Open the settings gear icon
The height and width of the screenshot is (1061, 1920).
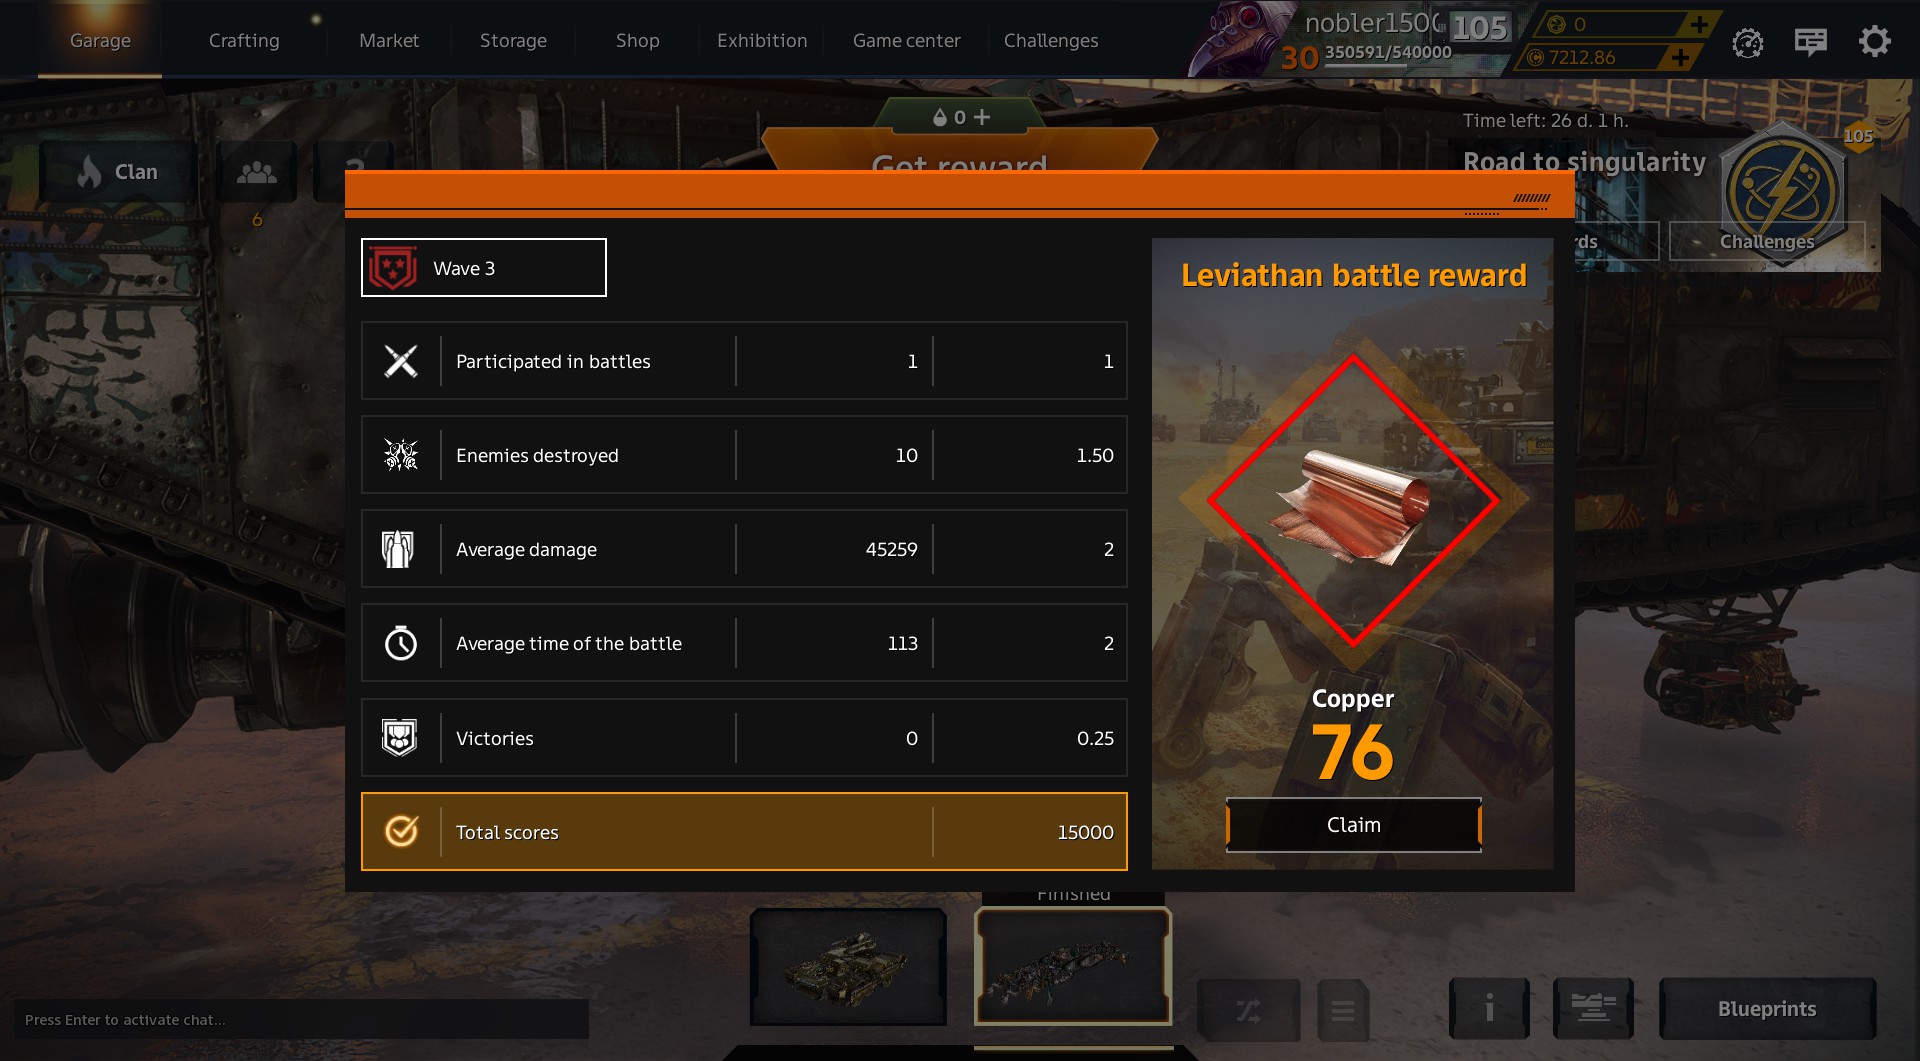(x=1874, y=41)
